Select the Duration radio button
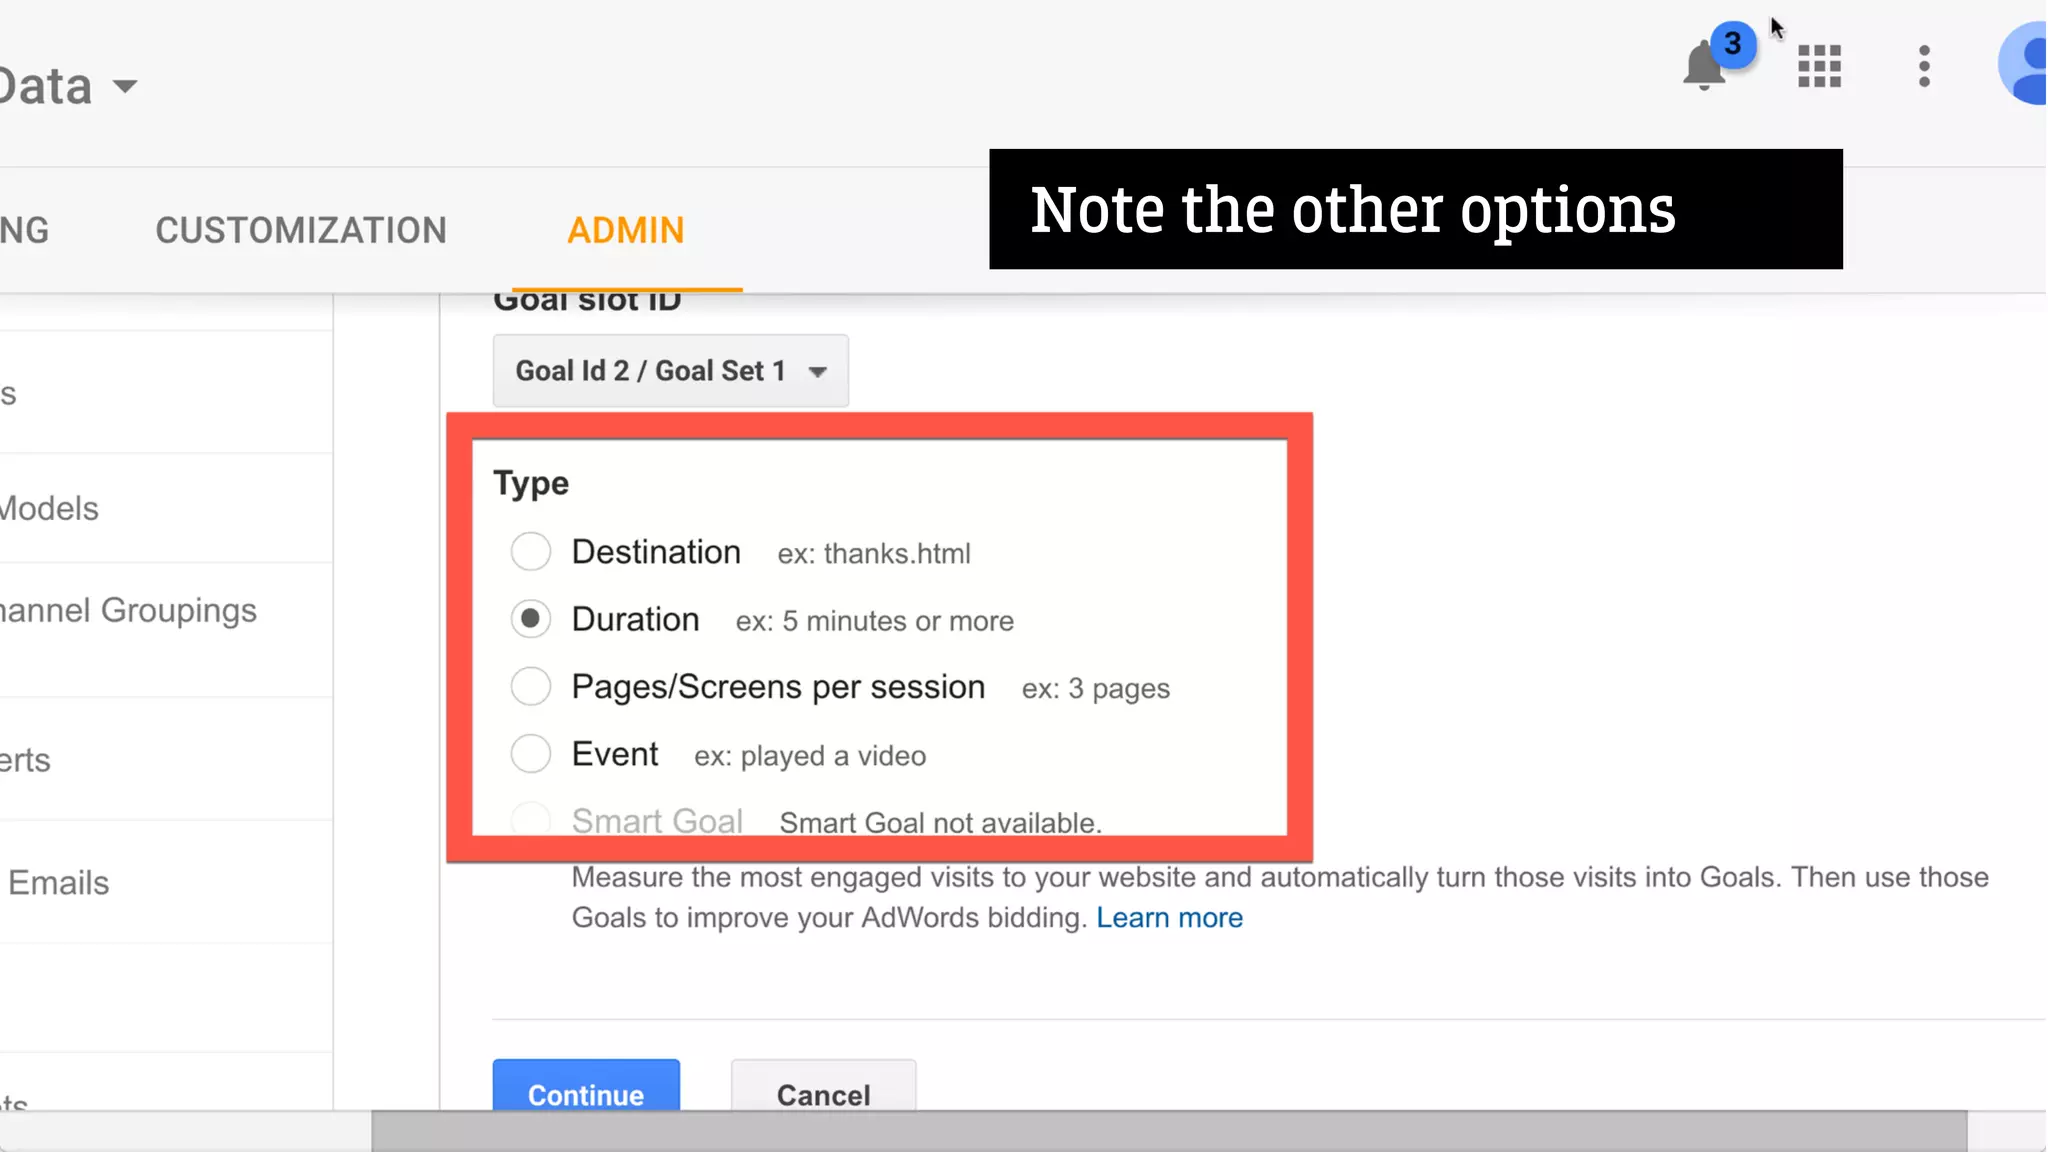This screenshot has width=2048, height=1152. pos(531,619)
